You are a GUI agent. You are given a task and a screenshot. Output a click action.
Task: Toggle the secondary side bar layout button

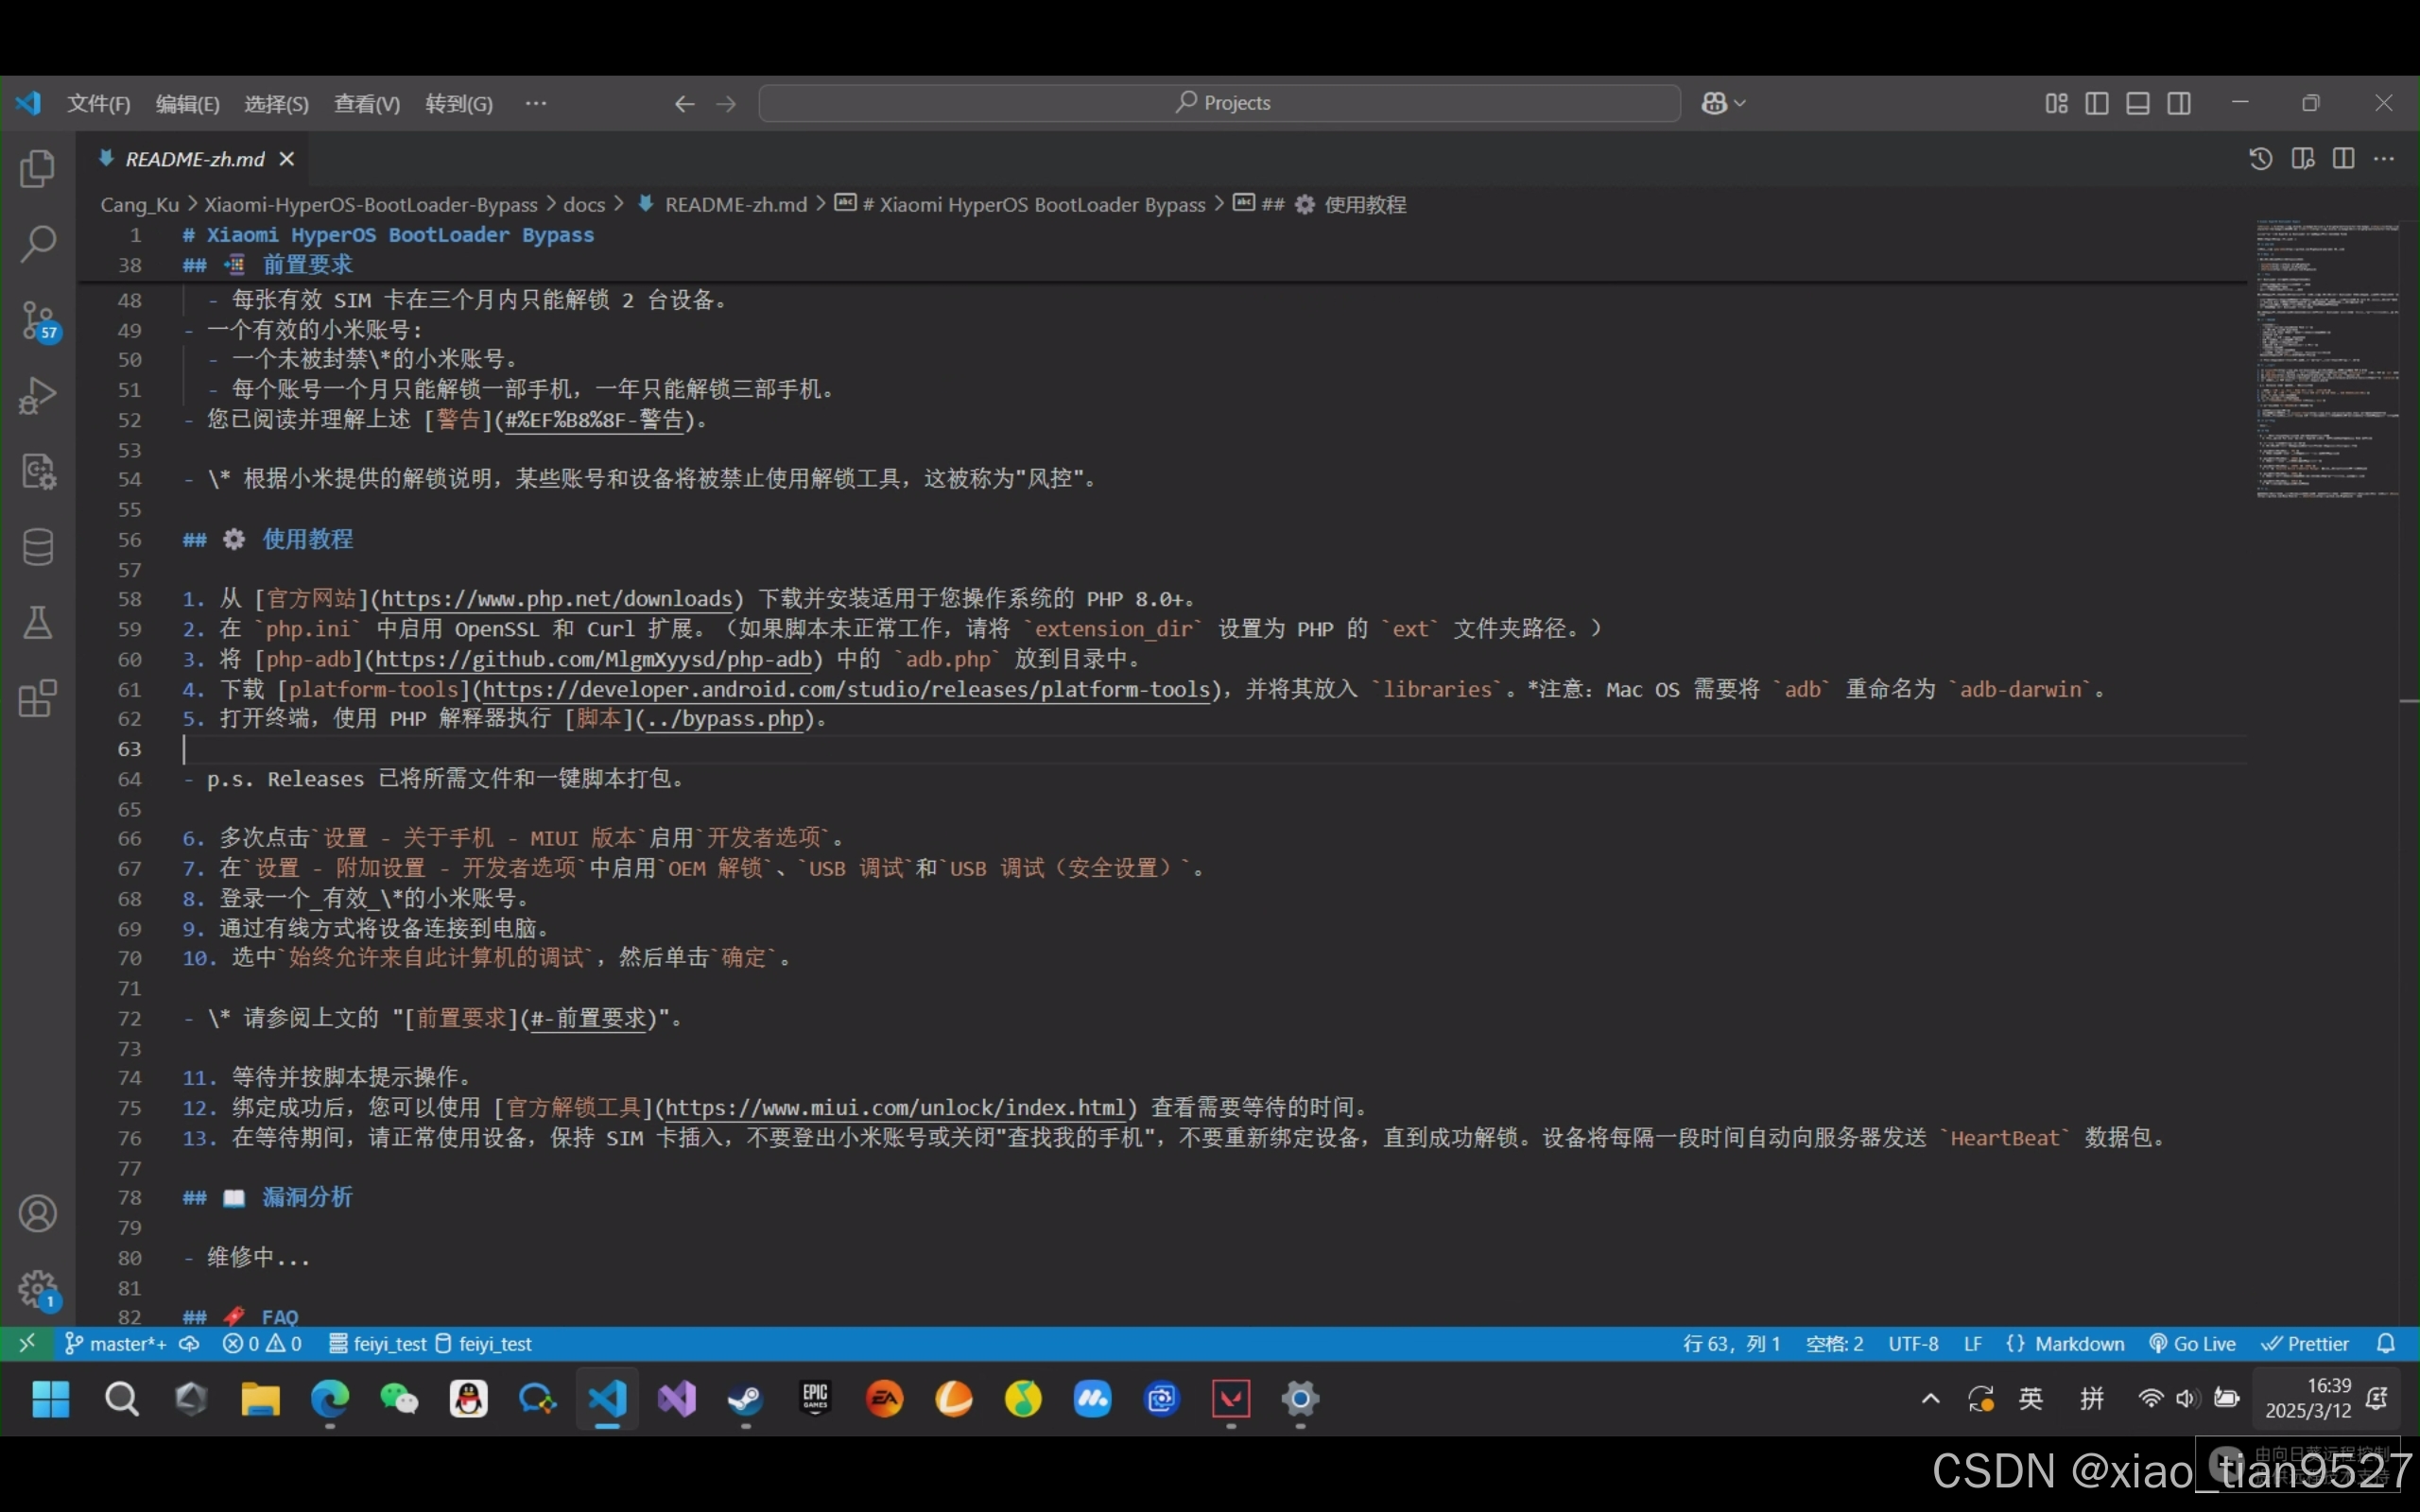2179,103
